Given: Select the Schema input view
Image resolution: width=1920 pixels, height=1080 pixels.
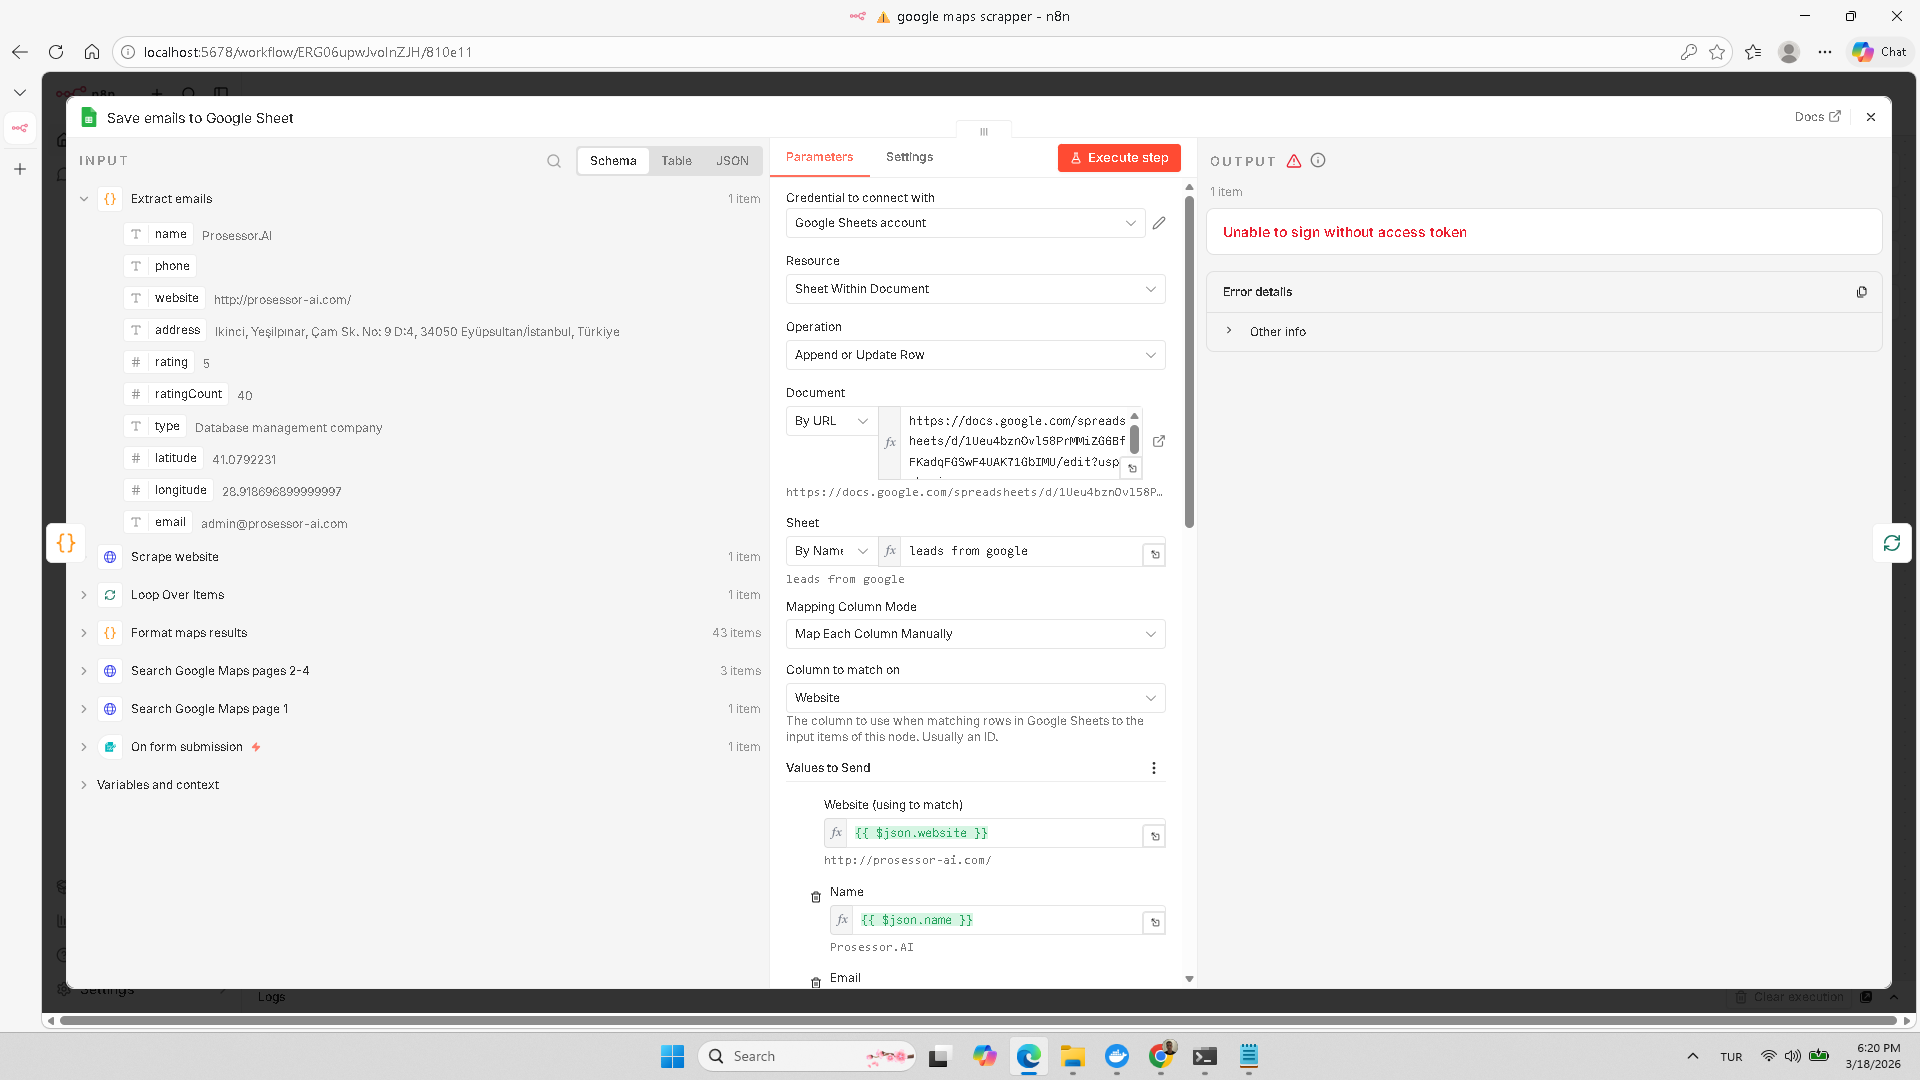Looking at the screenshot, I should 613,161.
